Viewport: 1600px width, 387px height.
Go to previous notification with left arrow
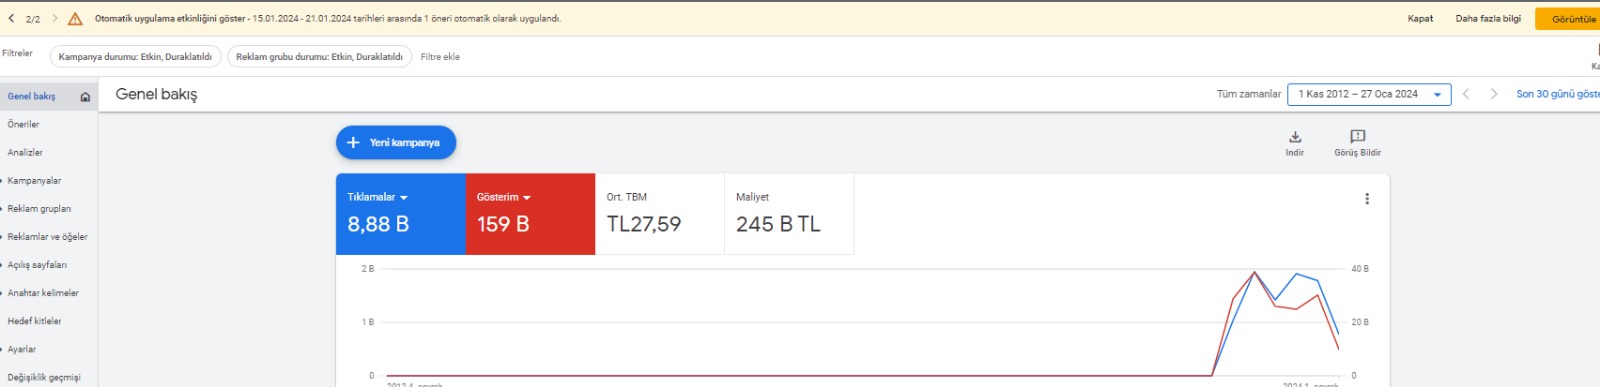(11, 18)
